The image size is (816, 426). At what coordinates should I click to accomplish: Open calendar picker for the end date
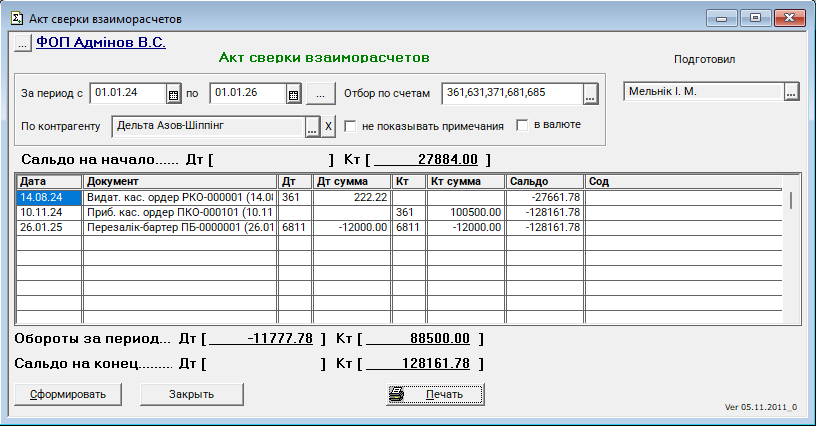pyautogui.click(x=293, y=94)
